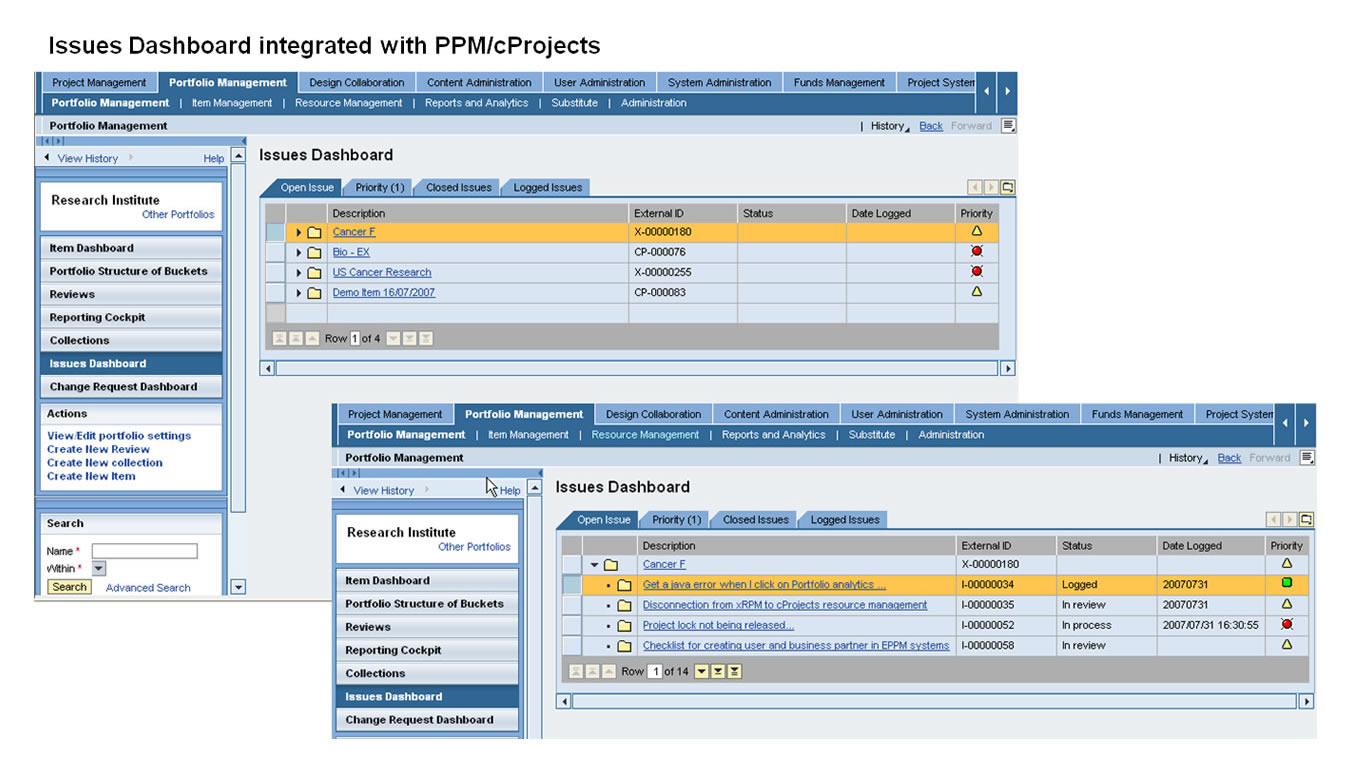1350x759 pixels.
Task: Switch to Logged Issues tab in front window
Action: (844, 520)
